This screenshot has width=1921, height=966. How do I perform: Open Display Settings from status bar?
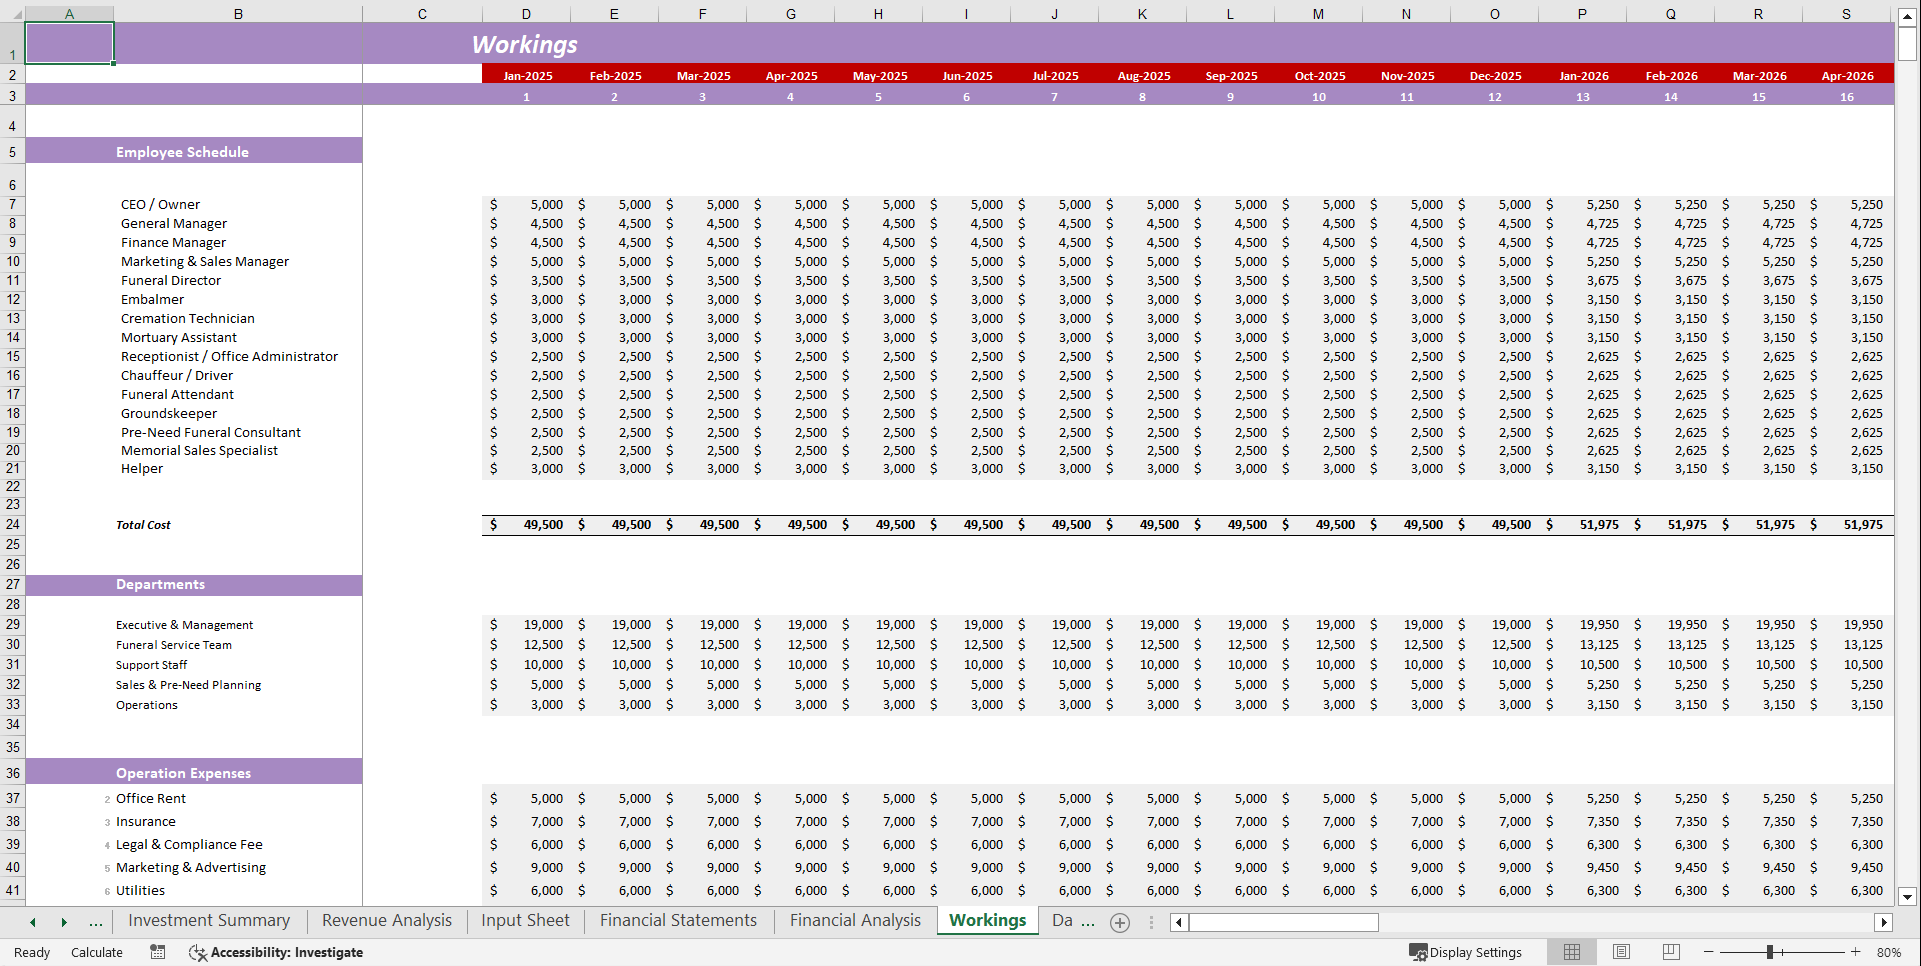coord(1467,952)
